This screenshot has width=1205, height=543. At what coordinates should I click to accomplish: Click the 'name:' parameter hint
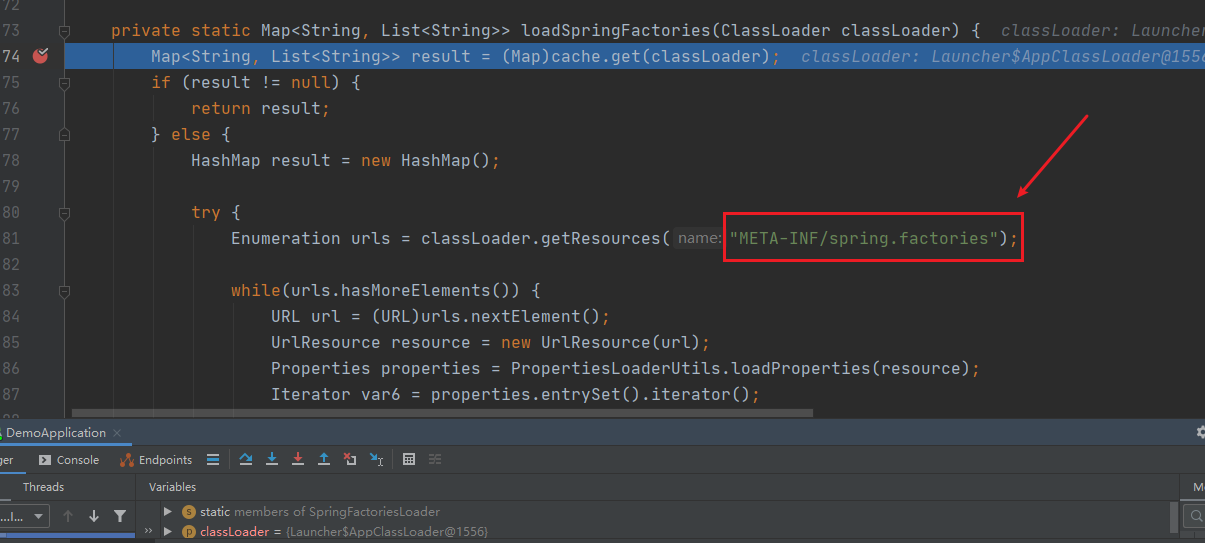coord(699,238)
